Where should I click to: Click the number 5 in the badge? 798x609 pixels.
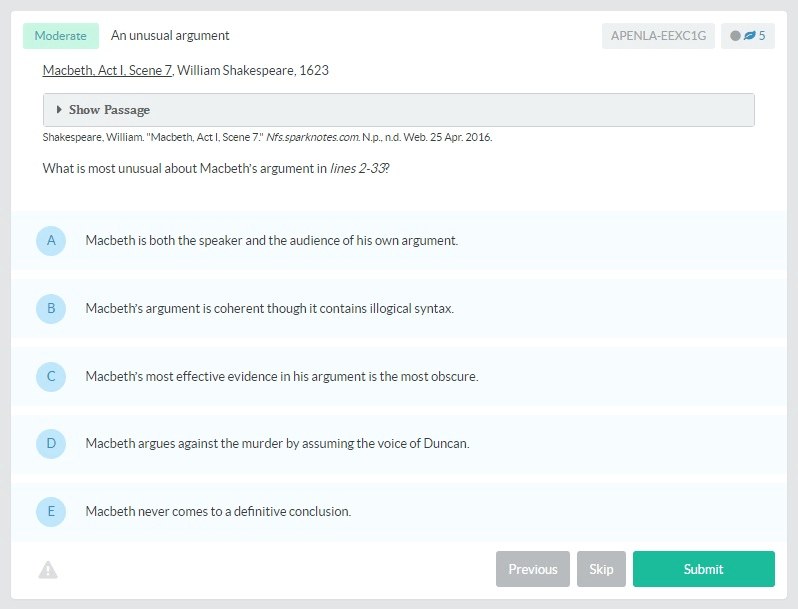coord(762,36)
